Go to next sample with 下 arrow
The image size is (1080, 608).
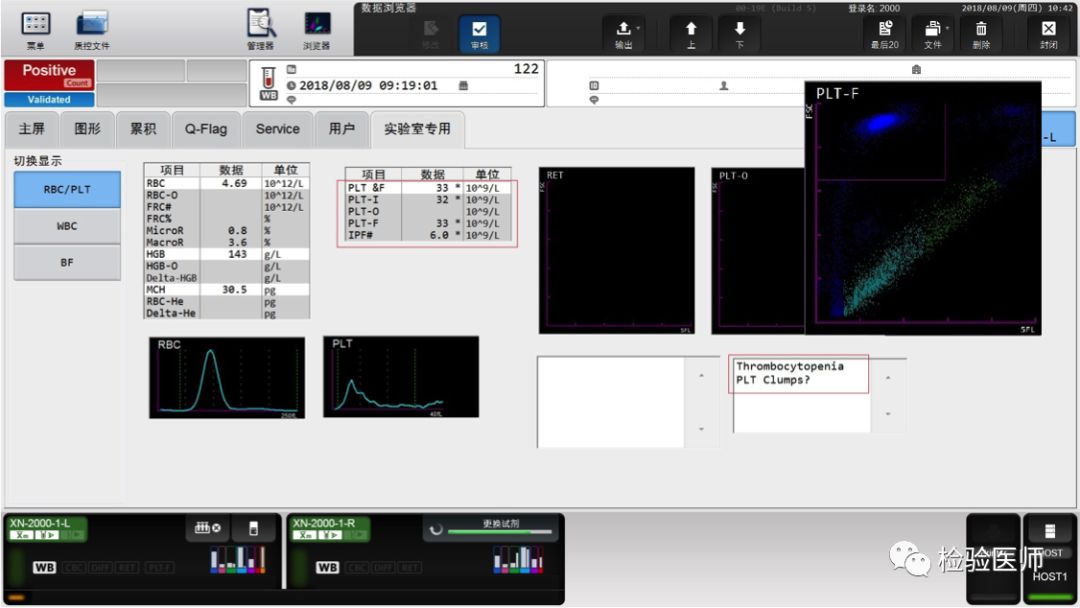[739, 33]
